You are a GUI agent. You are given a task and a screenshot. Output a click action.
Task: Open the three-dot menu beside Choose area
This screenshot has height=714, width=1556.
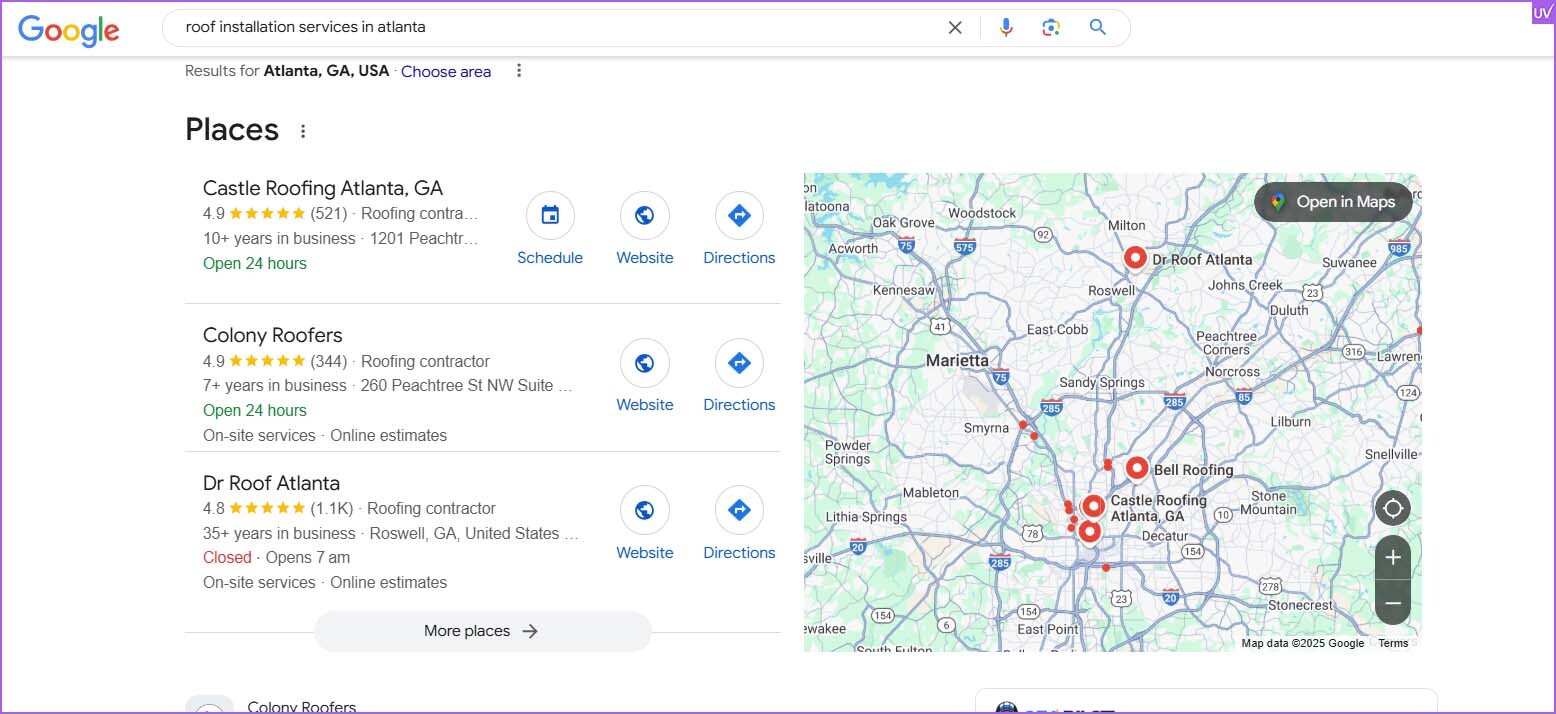click(x=518, y=70)
